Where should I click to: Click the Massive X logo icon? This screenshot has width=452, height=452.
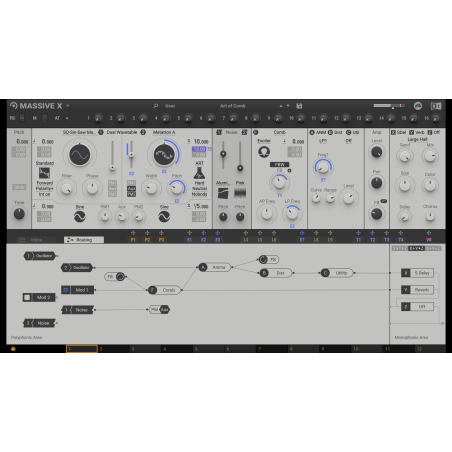coord(13,106)
